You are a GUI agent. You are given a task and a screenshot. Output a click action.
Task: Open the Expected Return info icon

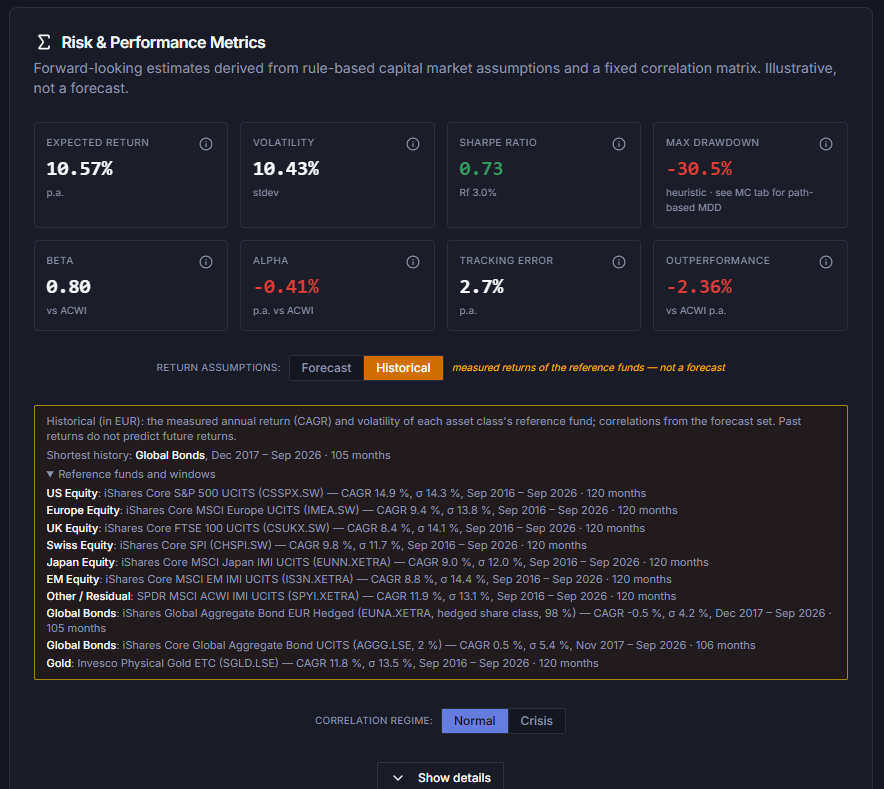(x=206, y=144)
